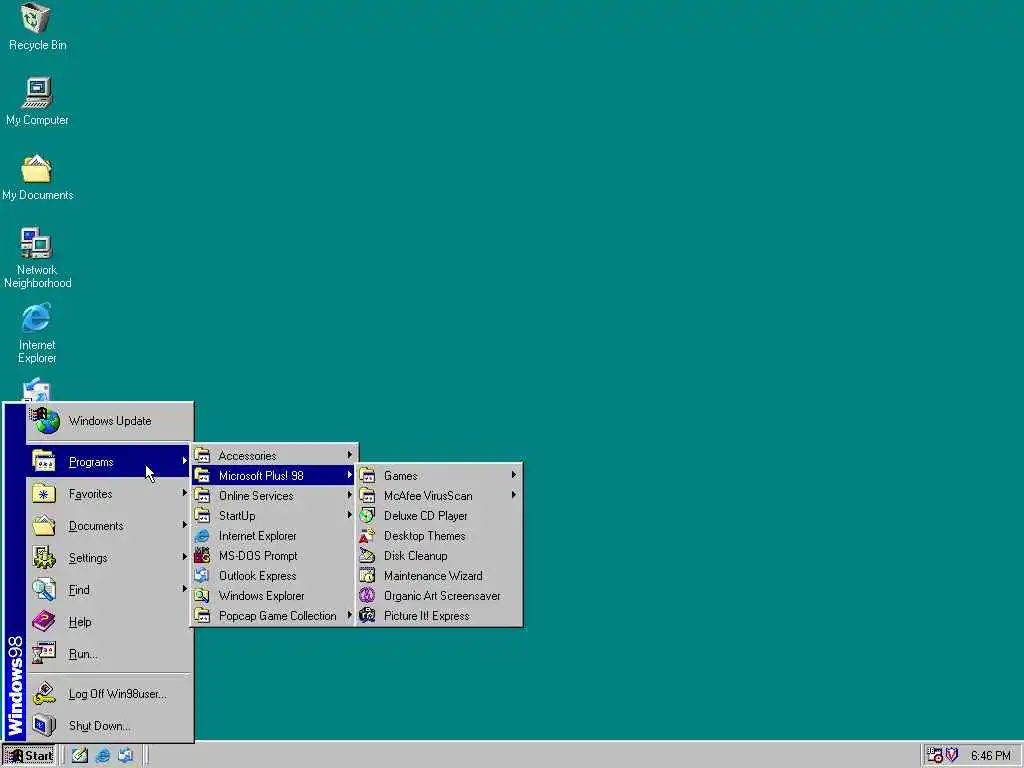Open the Programs entry in Start menu
Viewport: 1024px width, 768px height.
coord(108,462)
